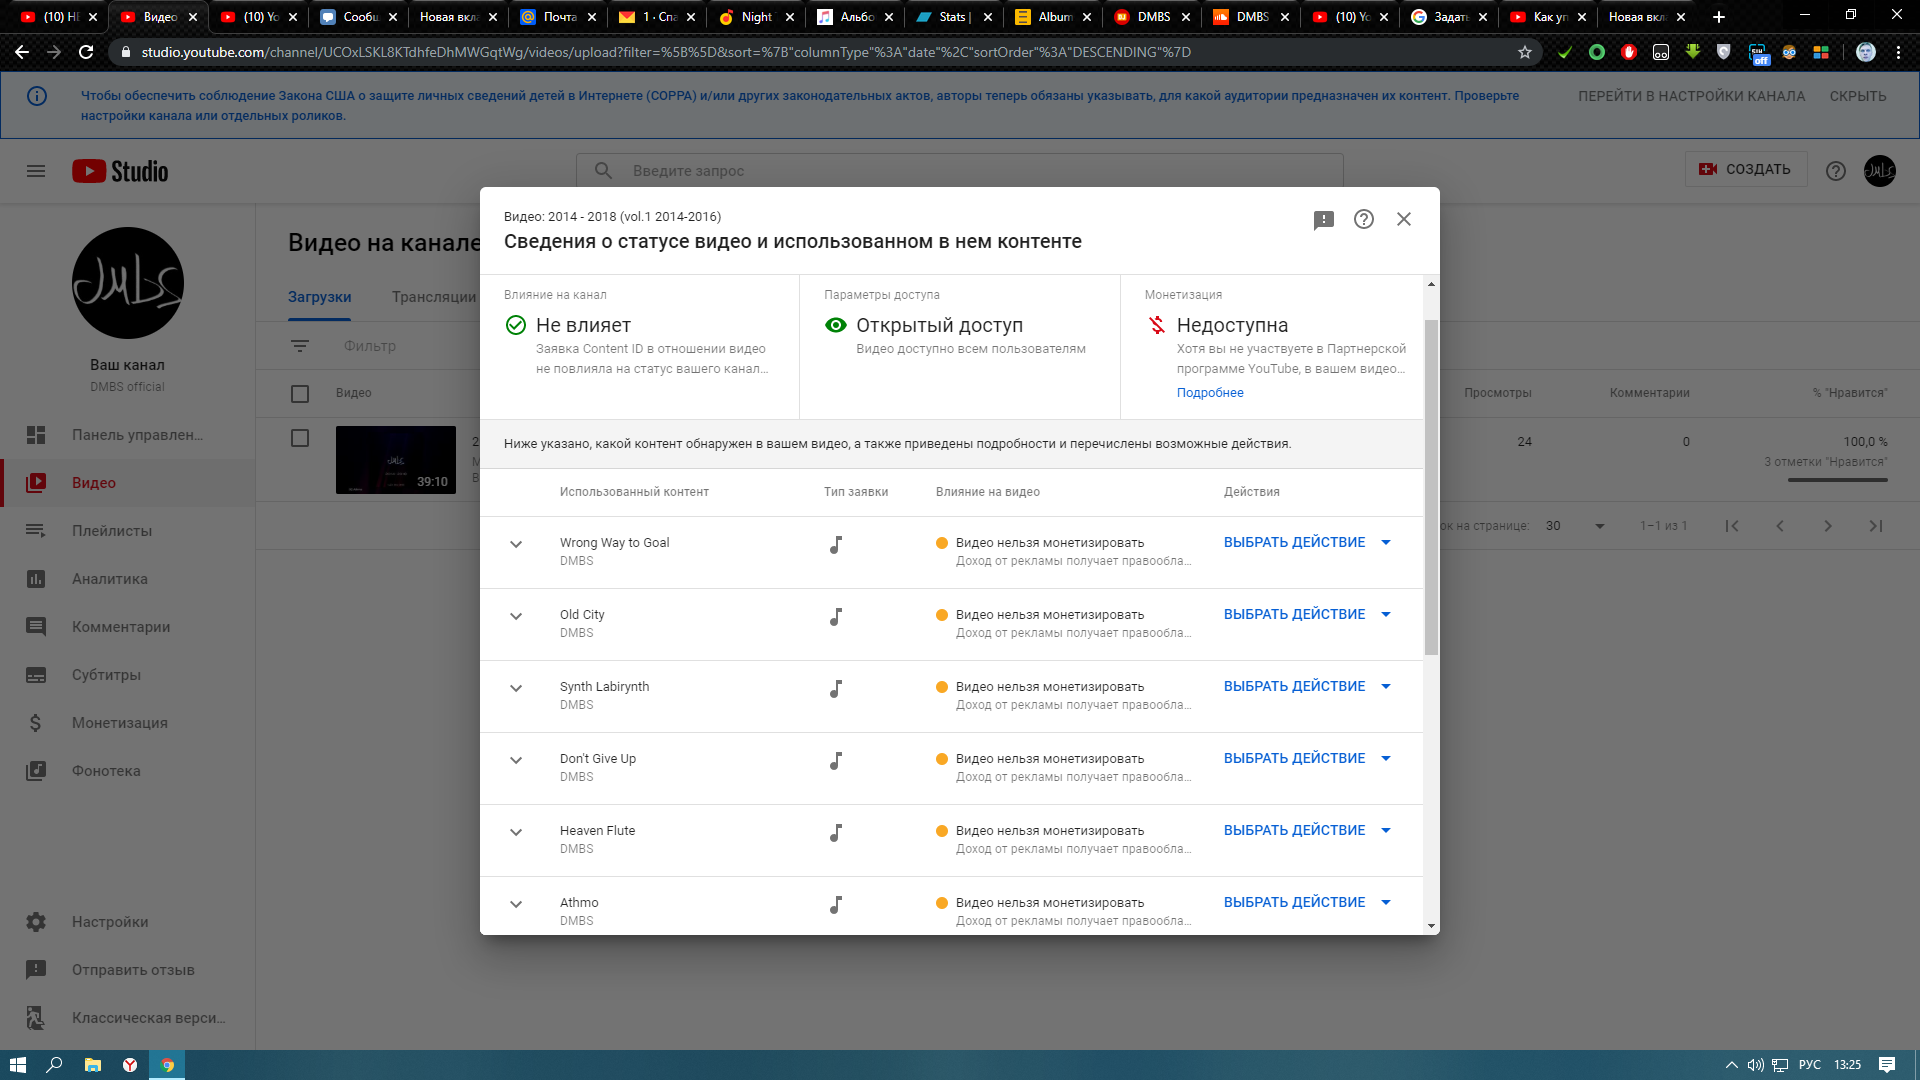Viewport: 1920px width, 1080px height.
Task: Open action dropdown for Don't Give Up
Action: (x=1307, y=758)
